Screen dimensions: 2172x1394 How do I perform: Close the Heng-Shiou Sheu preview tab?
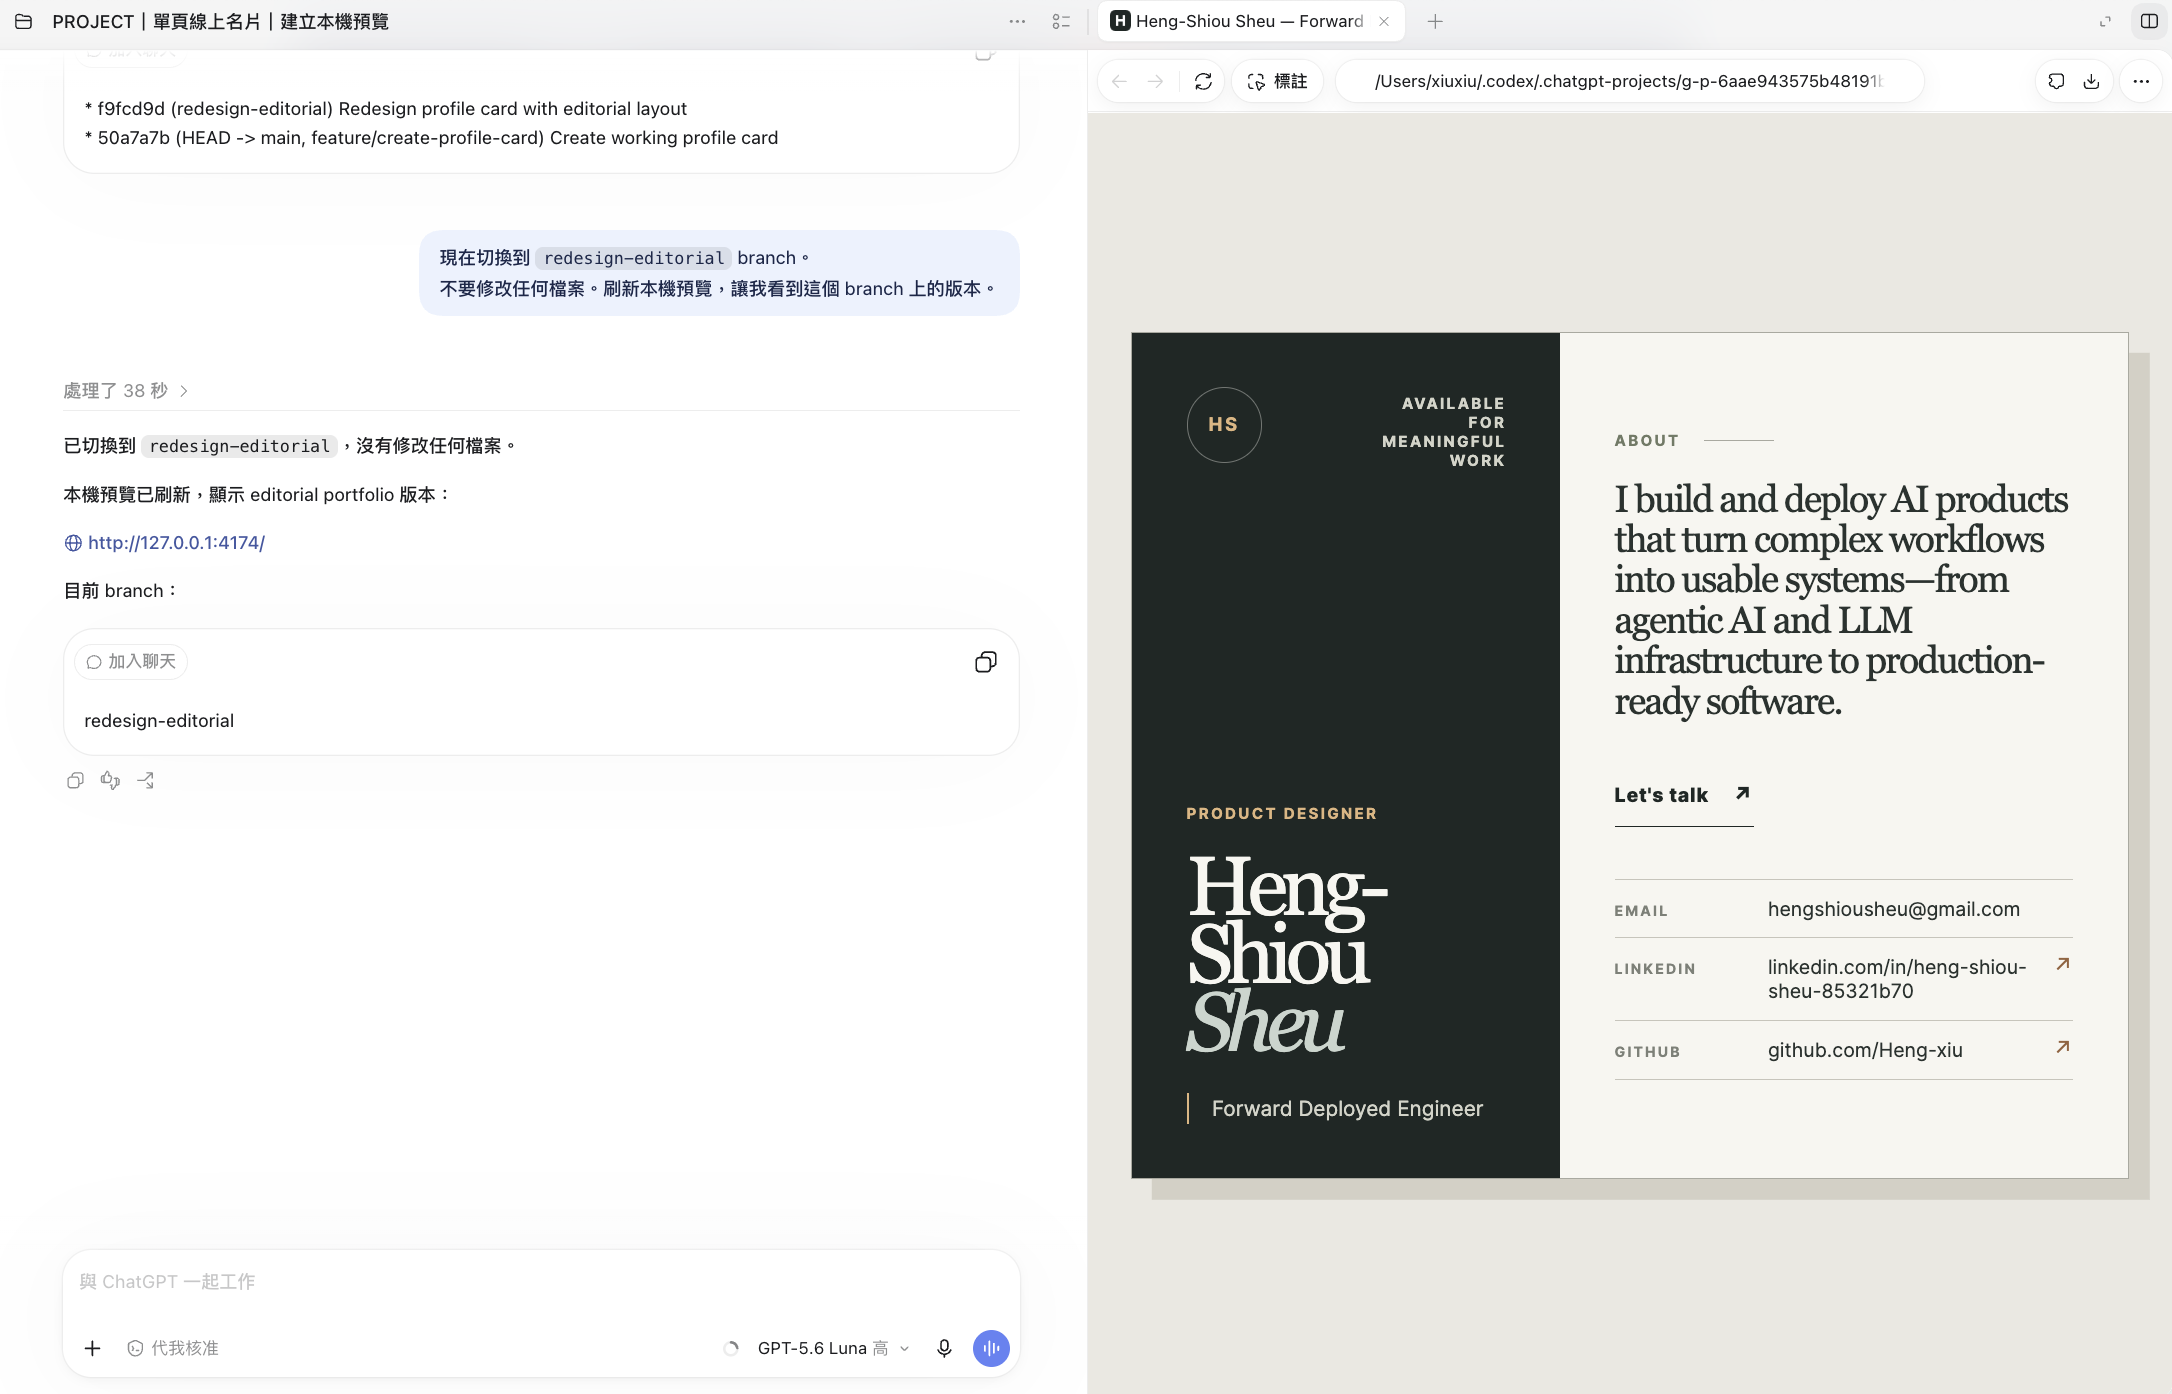[x=1384, y=21]
